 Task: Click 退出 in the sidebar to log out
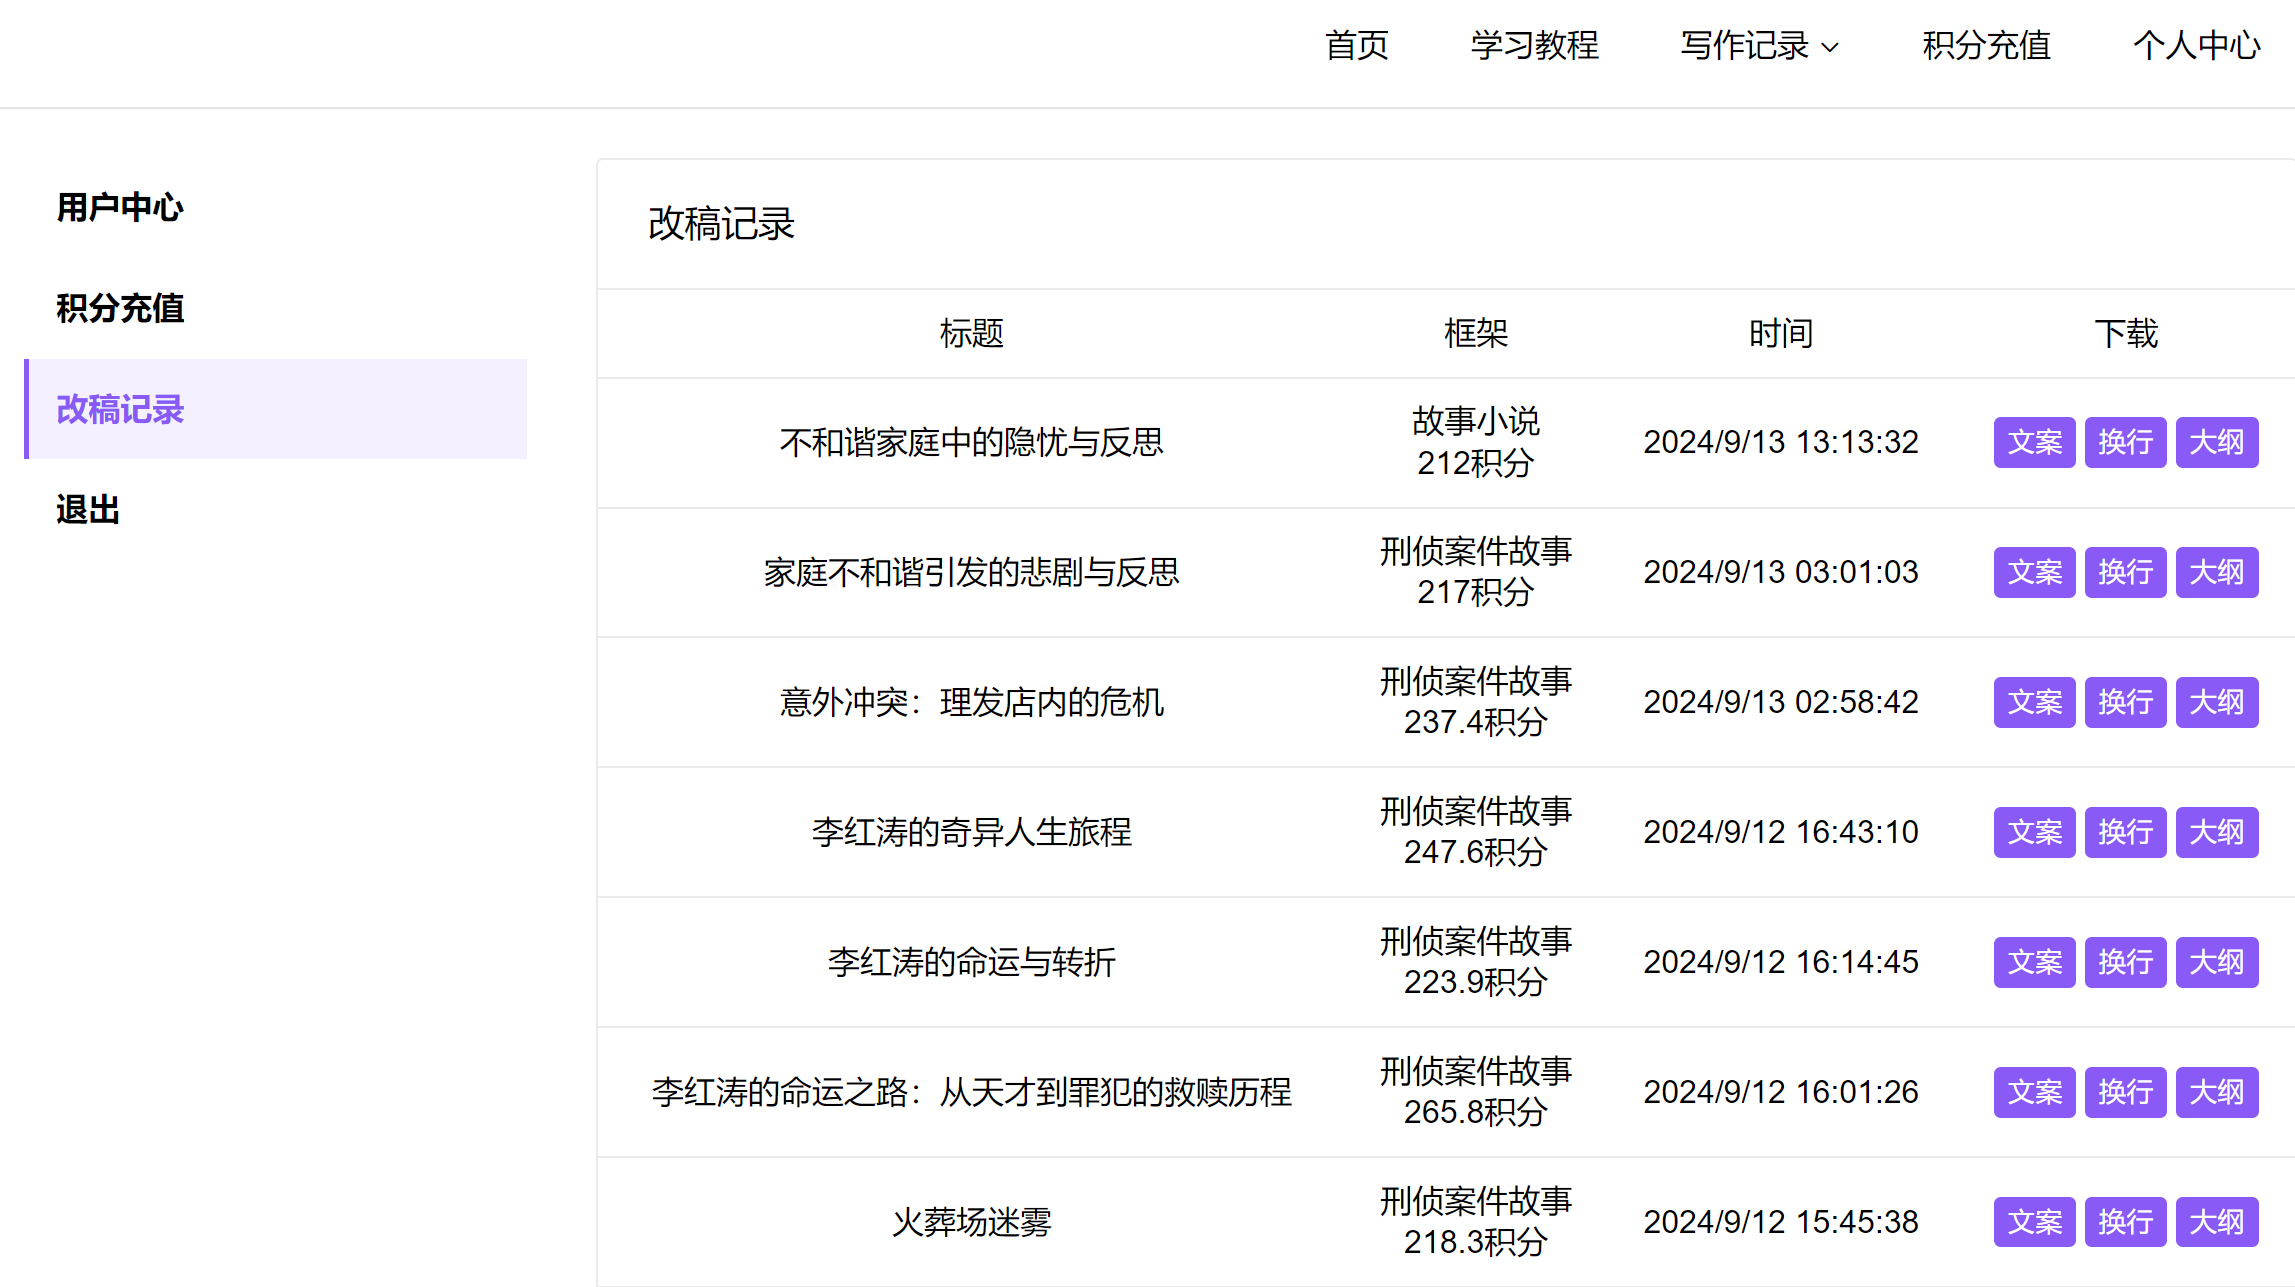point(88,510)
